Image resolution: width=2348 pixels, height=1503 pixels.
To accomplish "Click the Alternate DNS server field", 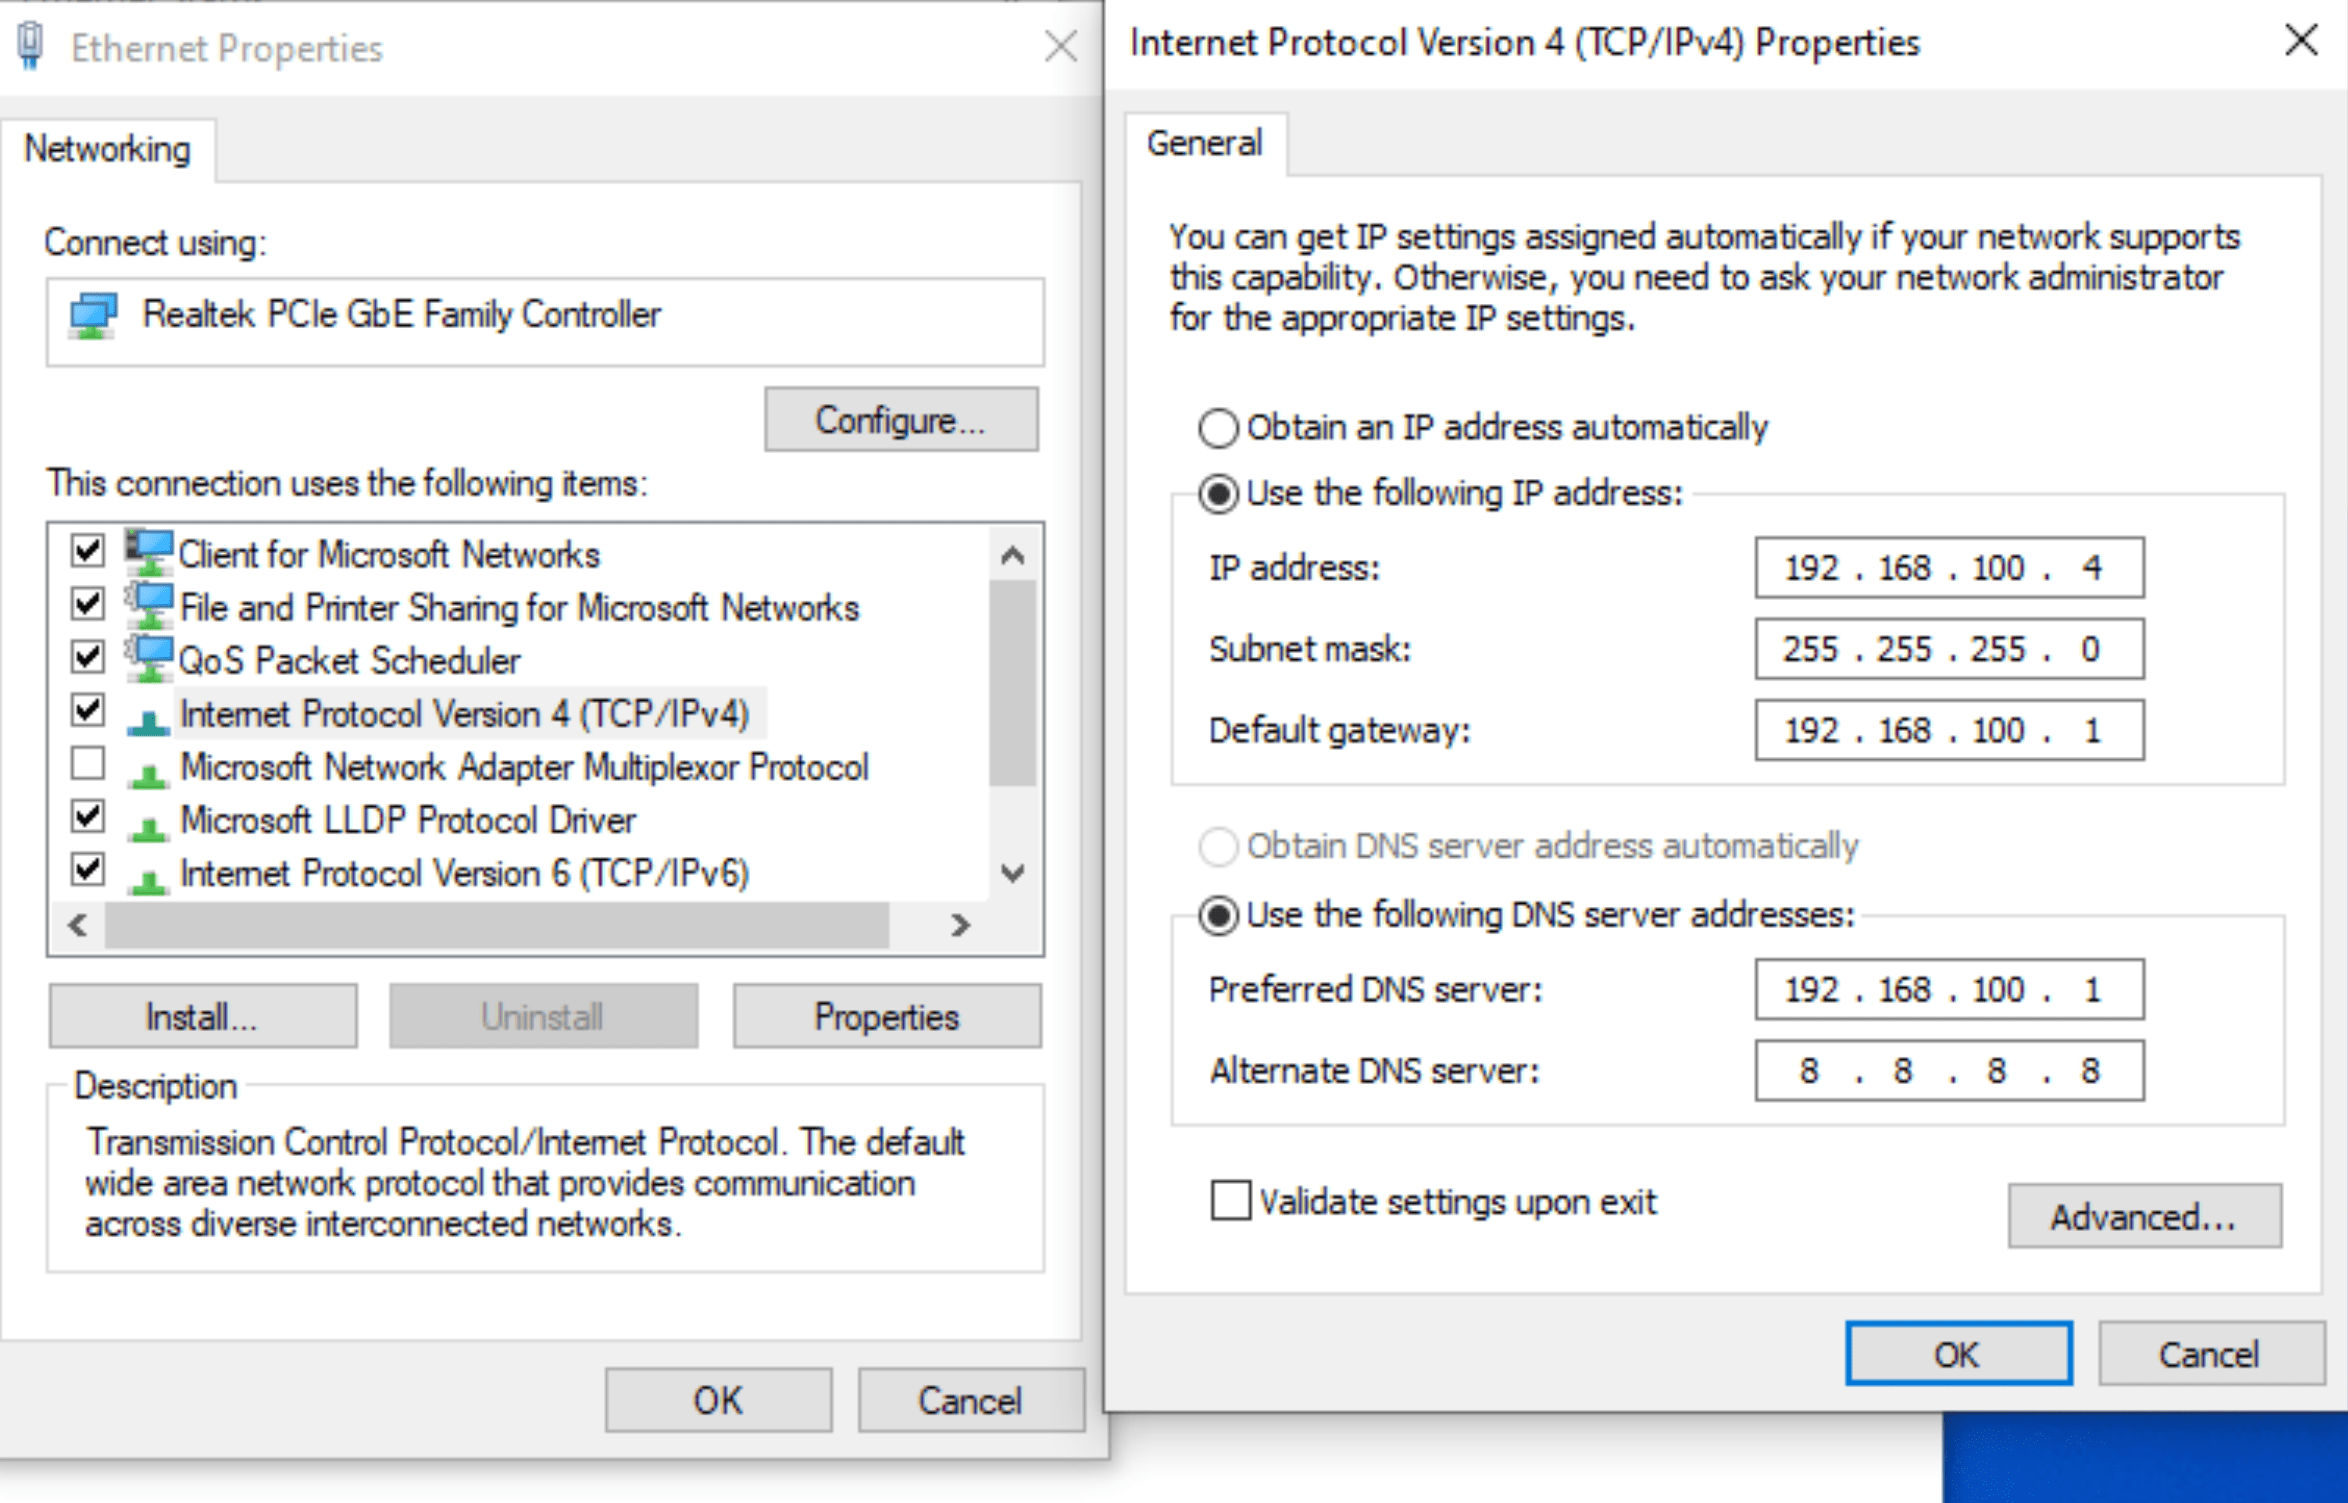I will click(1948, 1071).
